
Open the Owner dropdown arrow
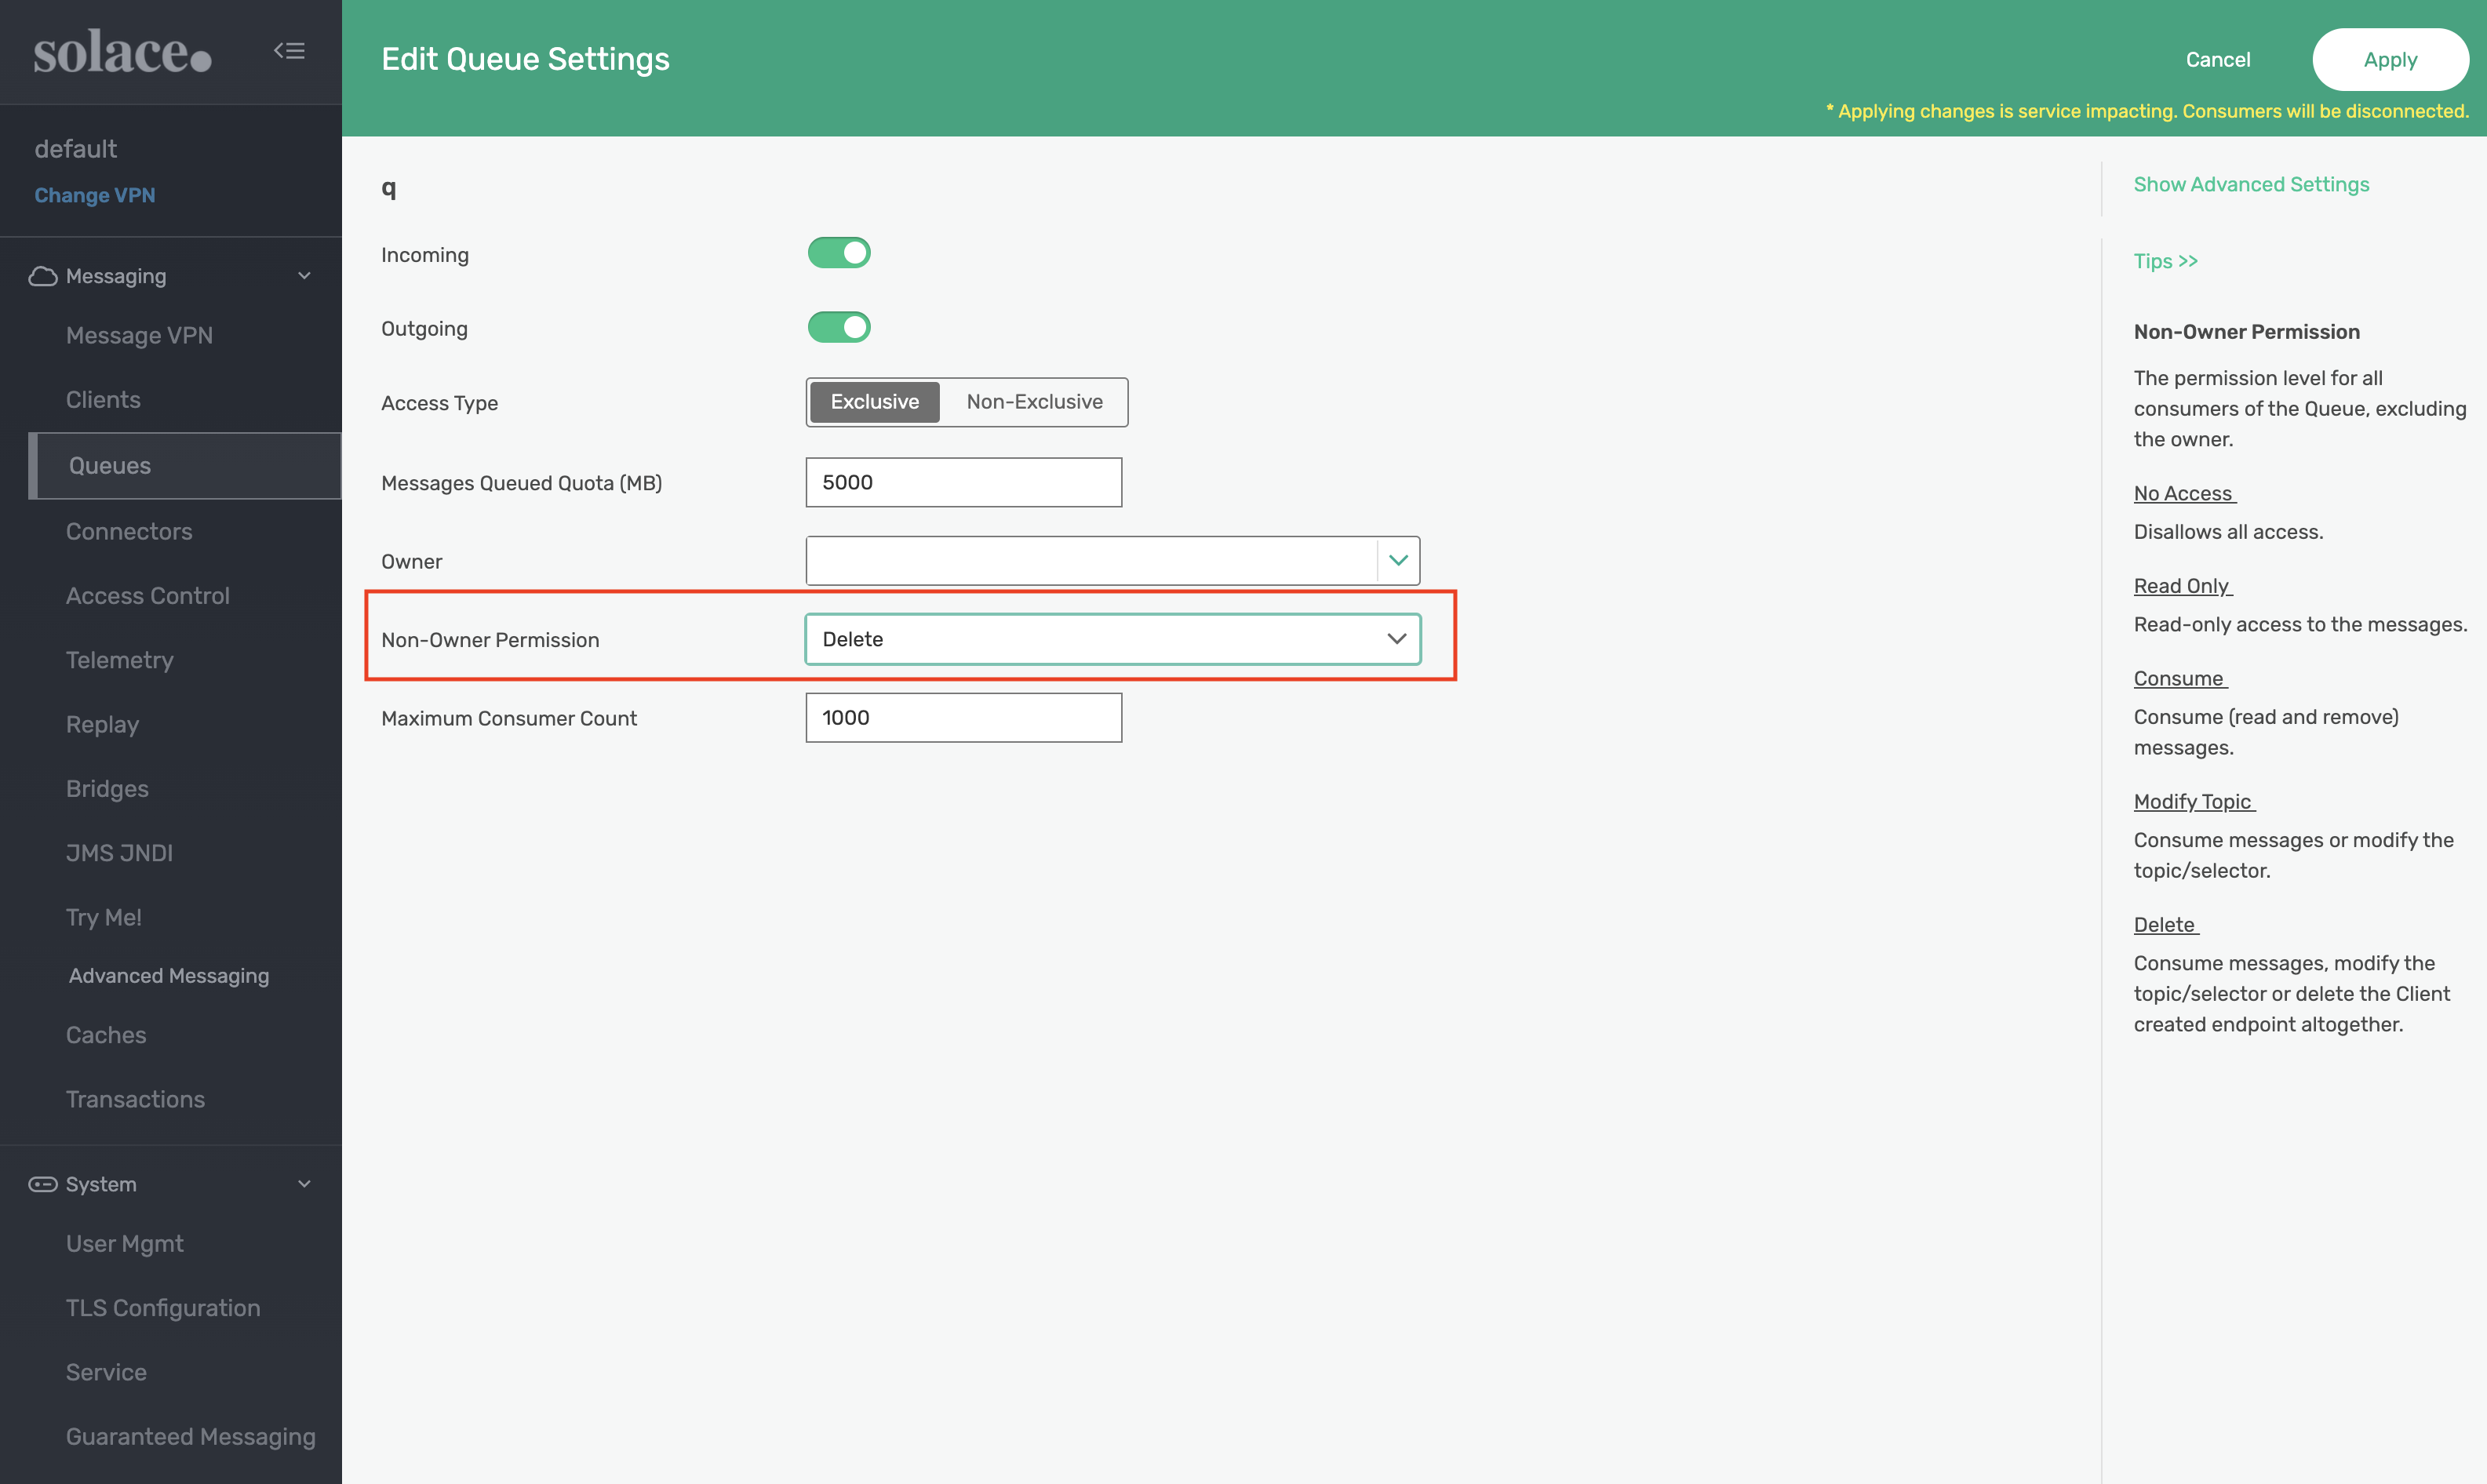[x=1398, y=561]
